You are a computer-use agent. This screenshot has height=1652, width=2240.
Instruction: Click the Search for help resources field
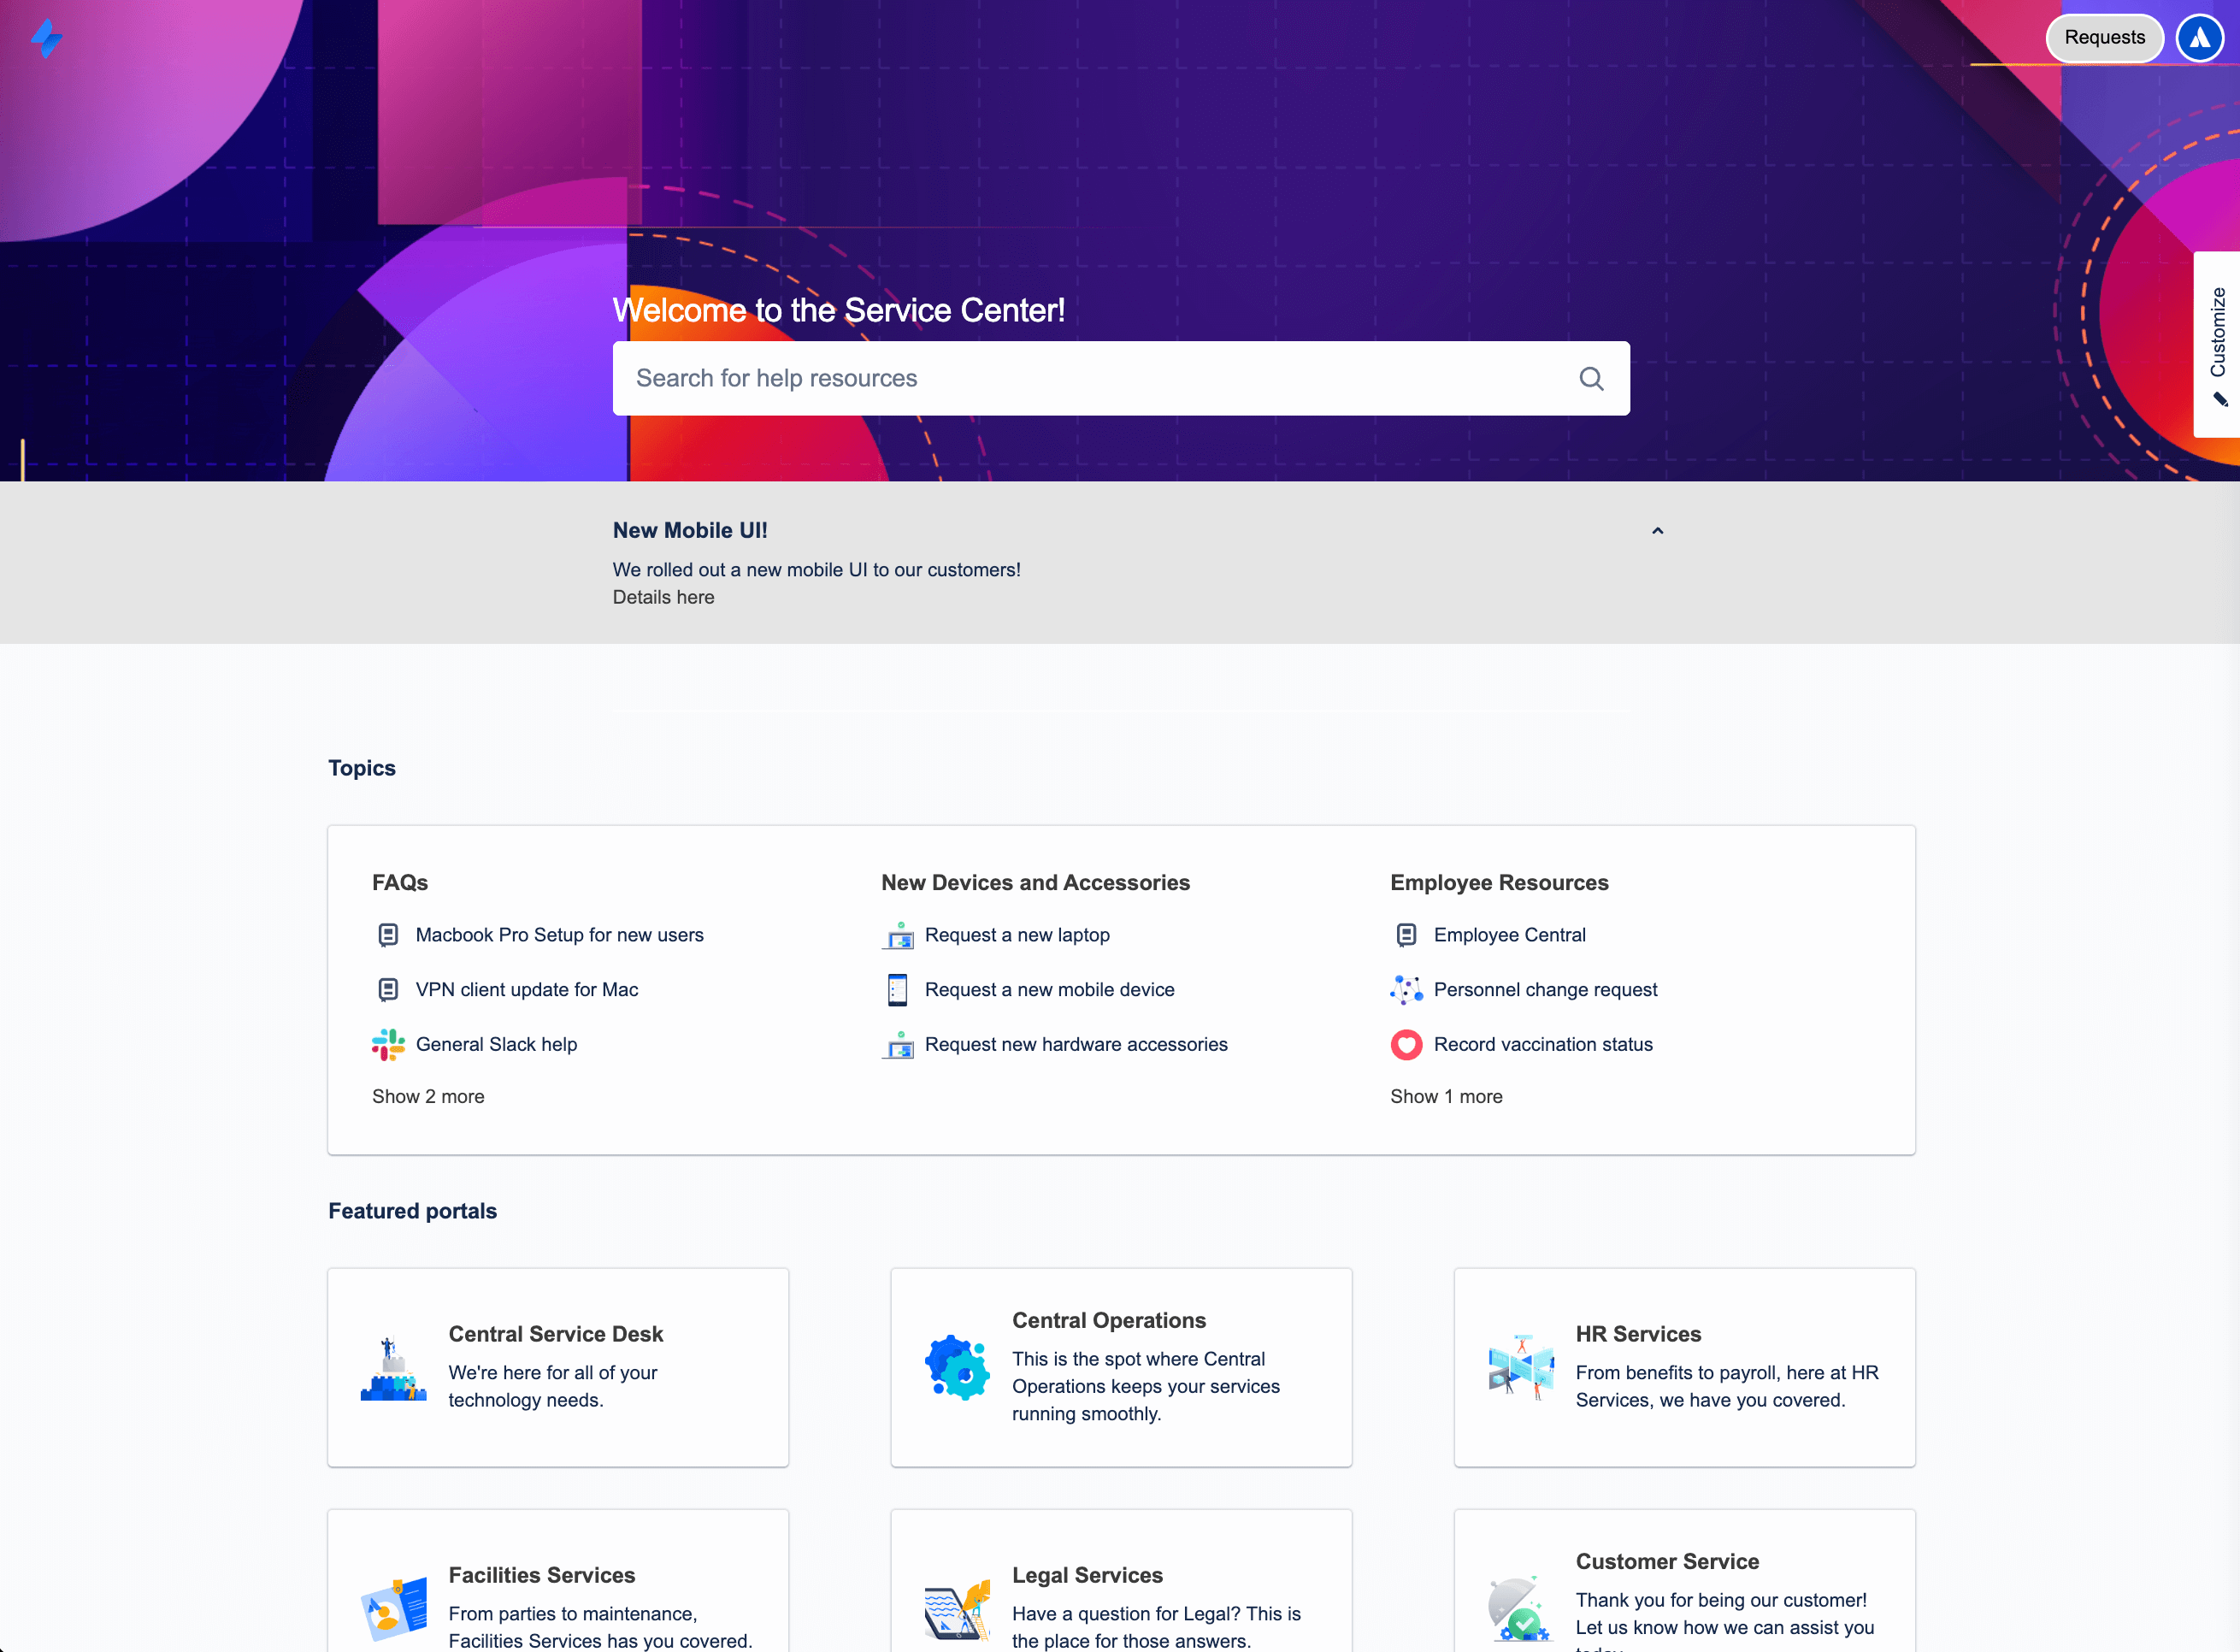tap(1120, 377)
